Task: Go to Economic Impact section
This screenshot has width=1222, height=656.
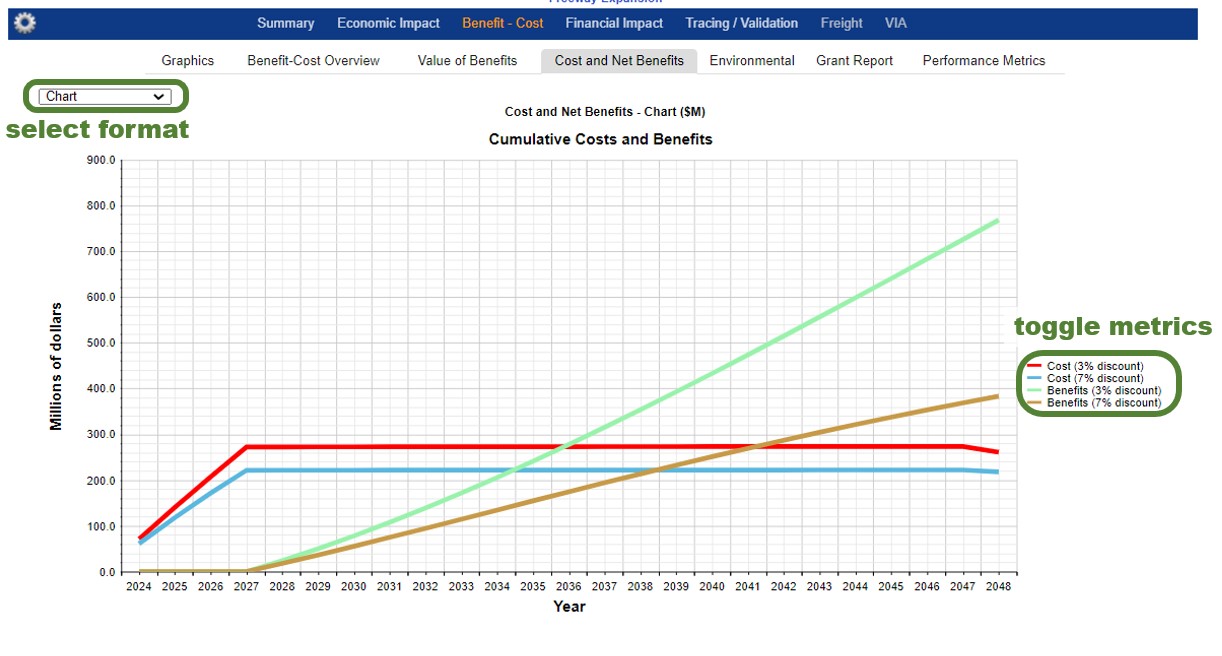Action: (x=388, y=23)
